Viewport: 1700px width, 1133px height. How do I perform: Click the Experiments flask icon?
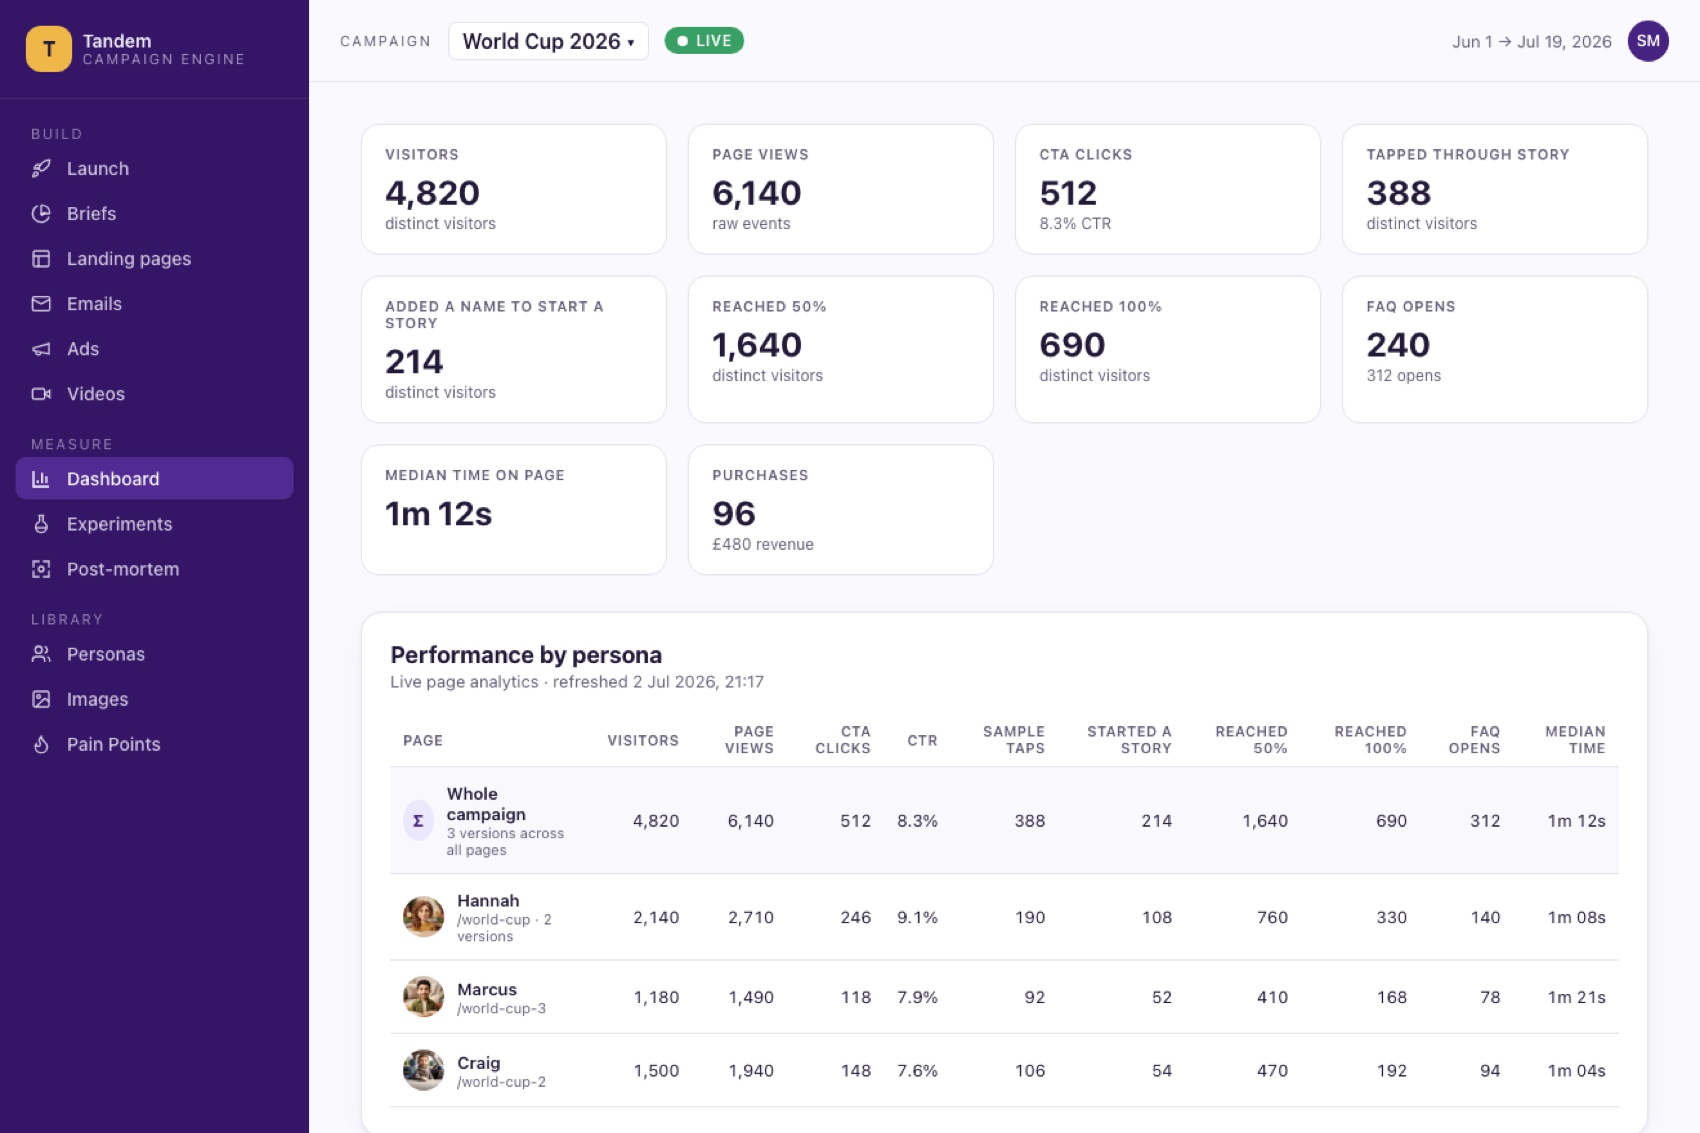coord(41,524)
